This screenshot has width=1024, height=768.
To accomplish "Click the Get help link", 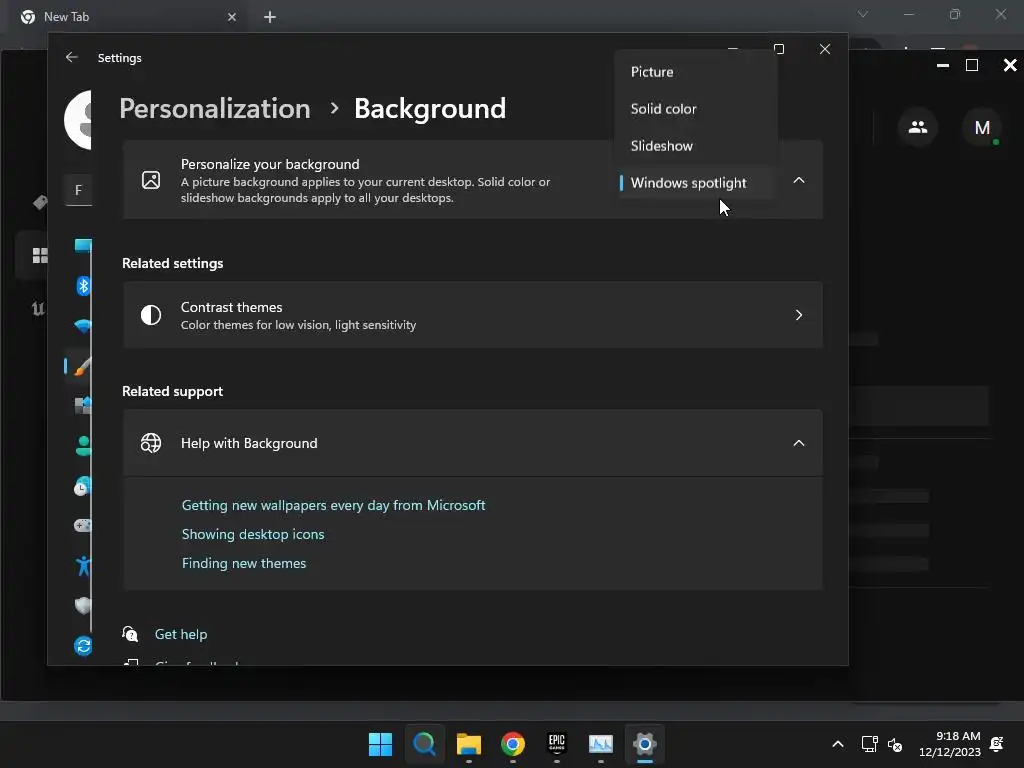I will point(181,634).
